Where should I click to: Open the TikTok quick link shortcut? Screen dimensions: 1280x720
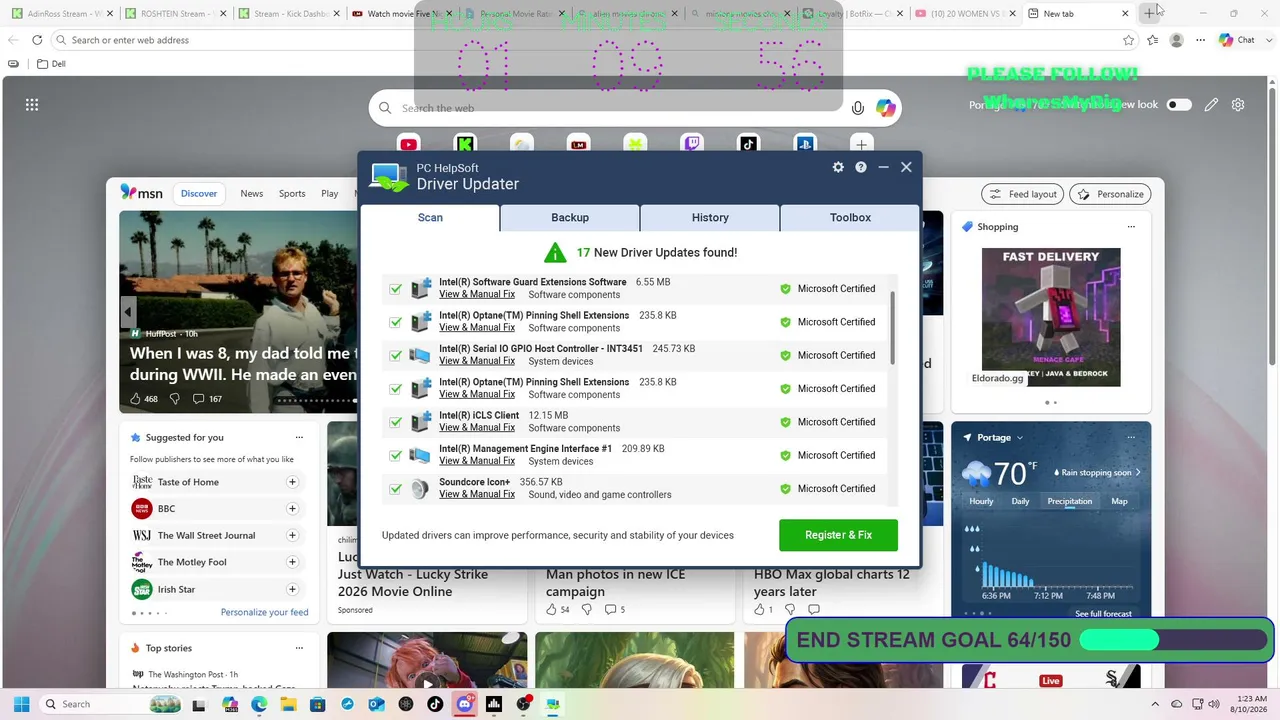tap(748, 144)
